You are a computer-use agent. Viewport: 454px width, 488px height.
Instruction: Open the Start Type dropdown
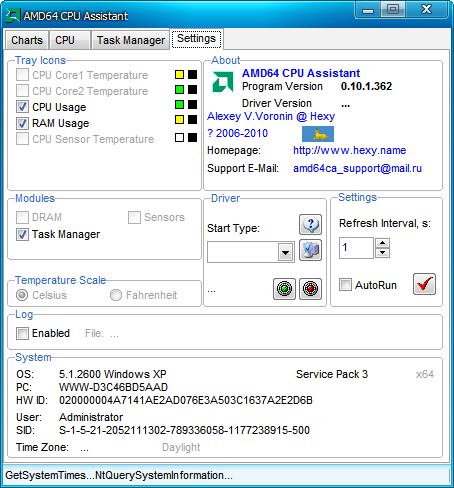click(285, 253)
